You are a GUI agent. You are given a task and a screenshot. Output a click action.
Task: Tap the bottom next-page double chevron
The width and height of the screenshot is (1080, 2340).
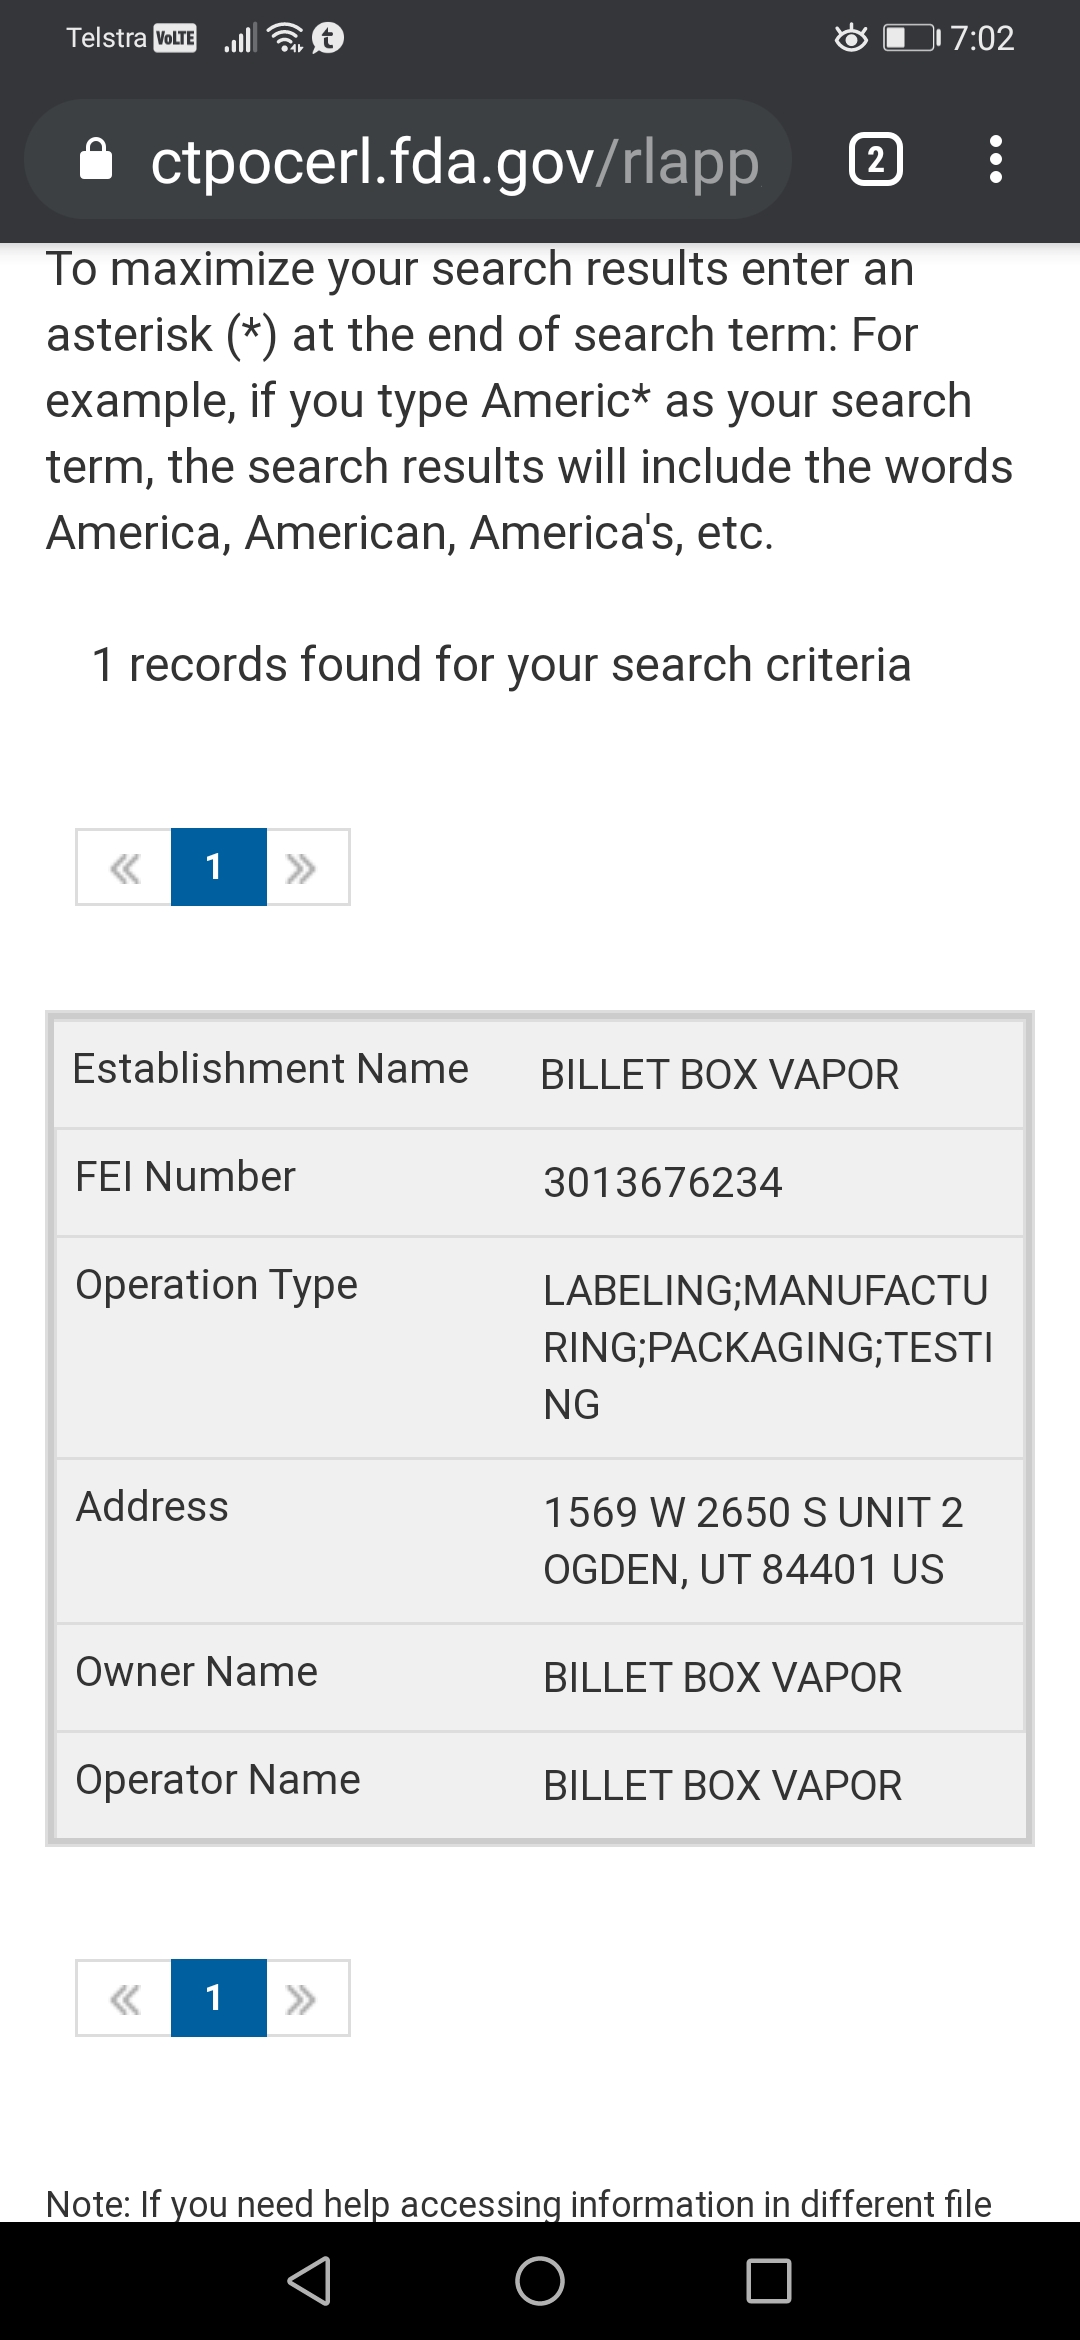coord(302,1998)
